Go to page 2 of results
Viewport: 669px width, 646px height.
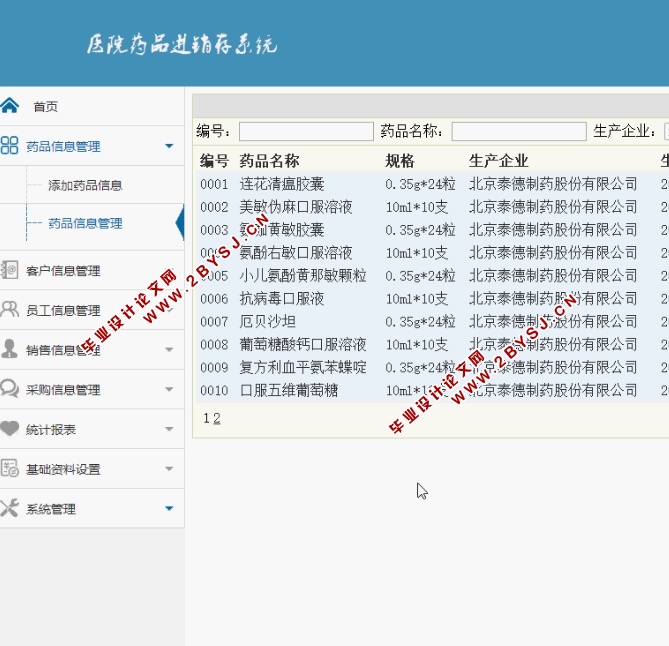coord(217,419)
